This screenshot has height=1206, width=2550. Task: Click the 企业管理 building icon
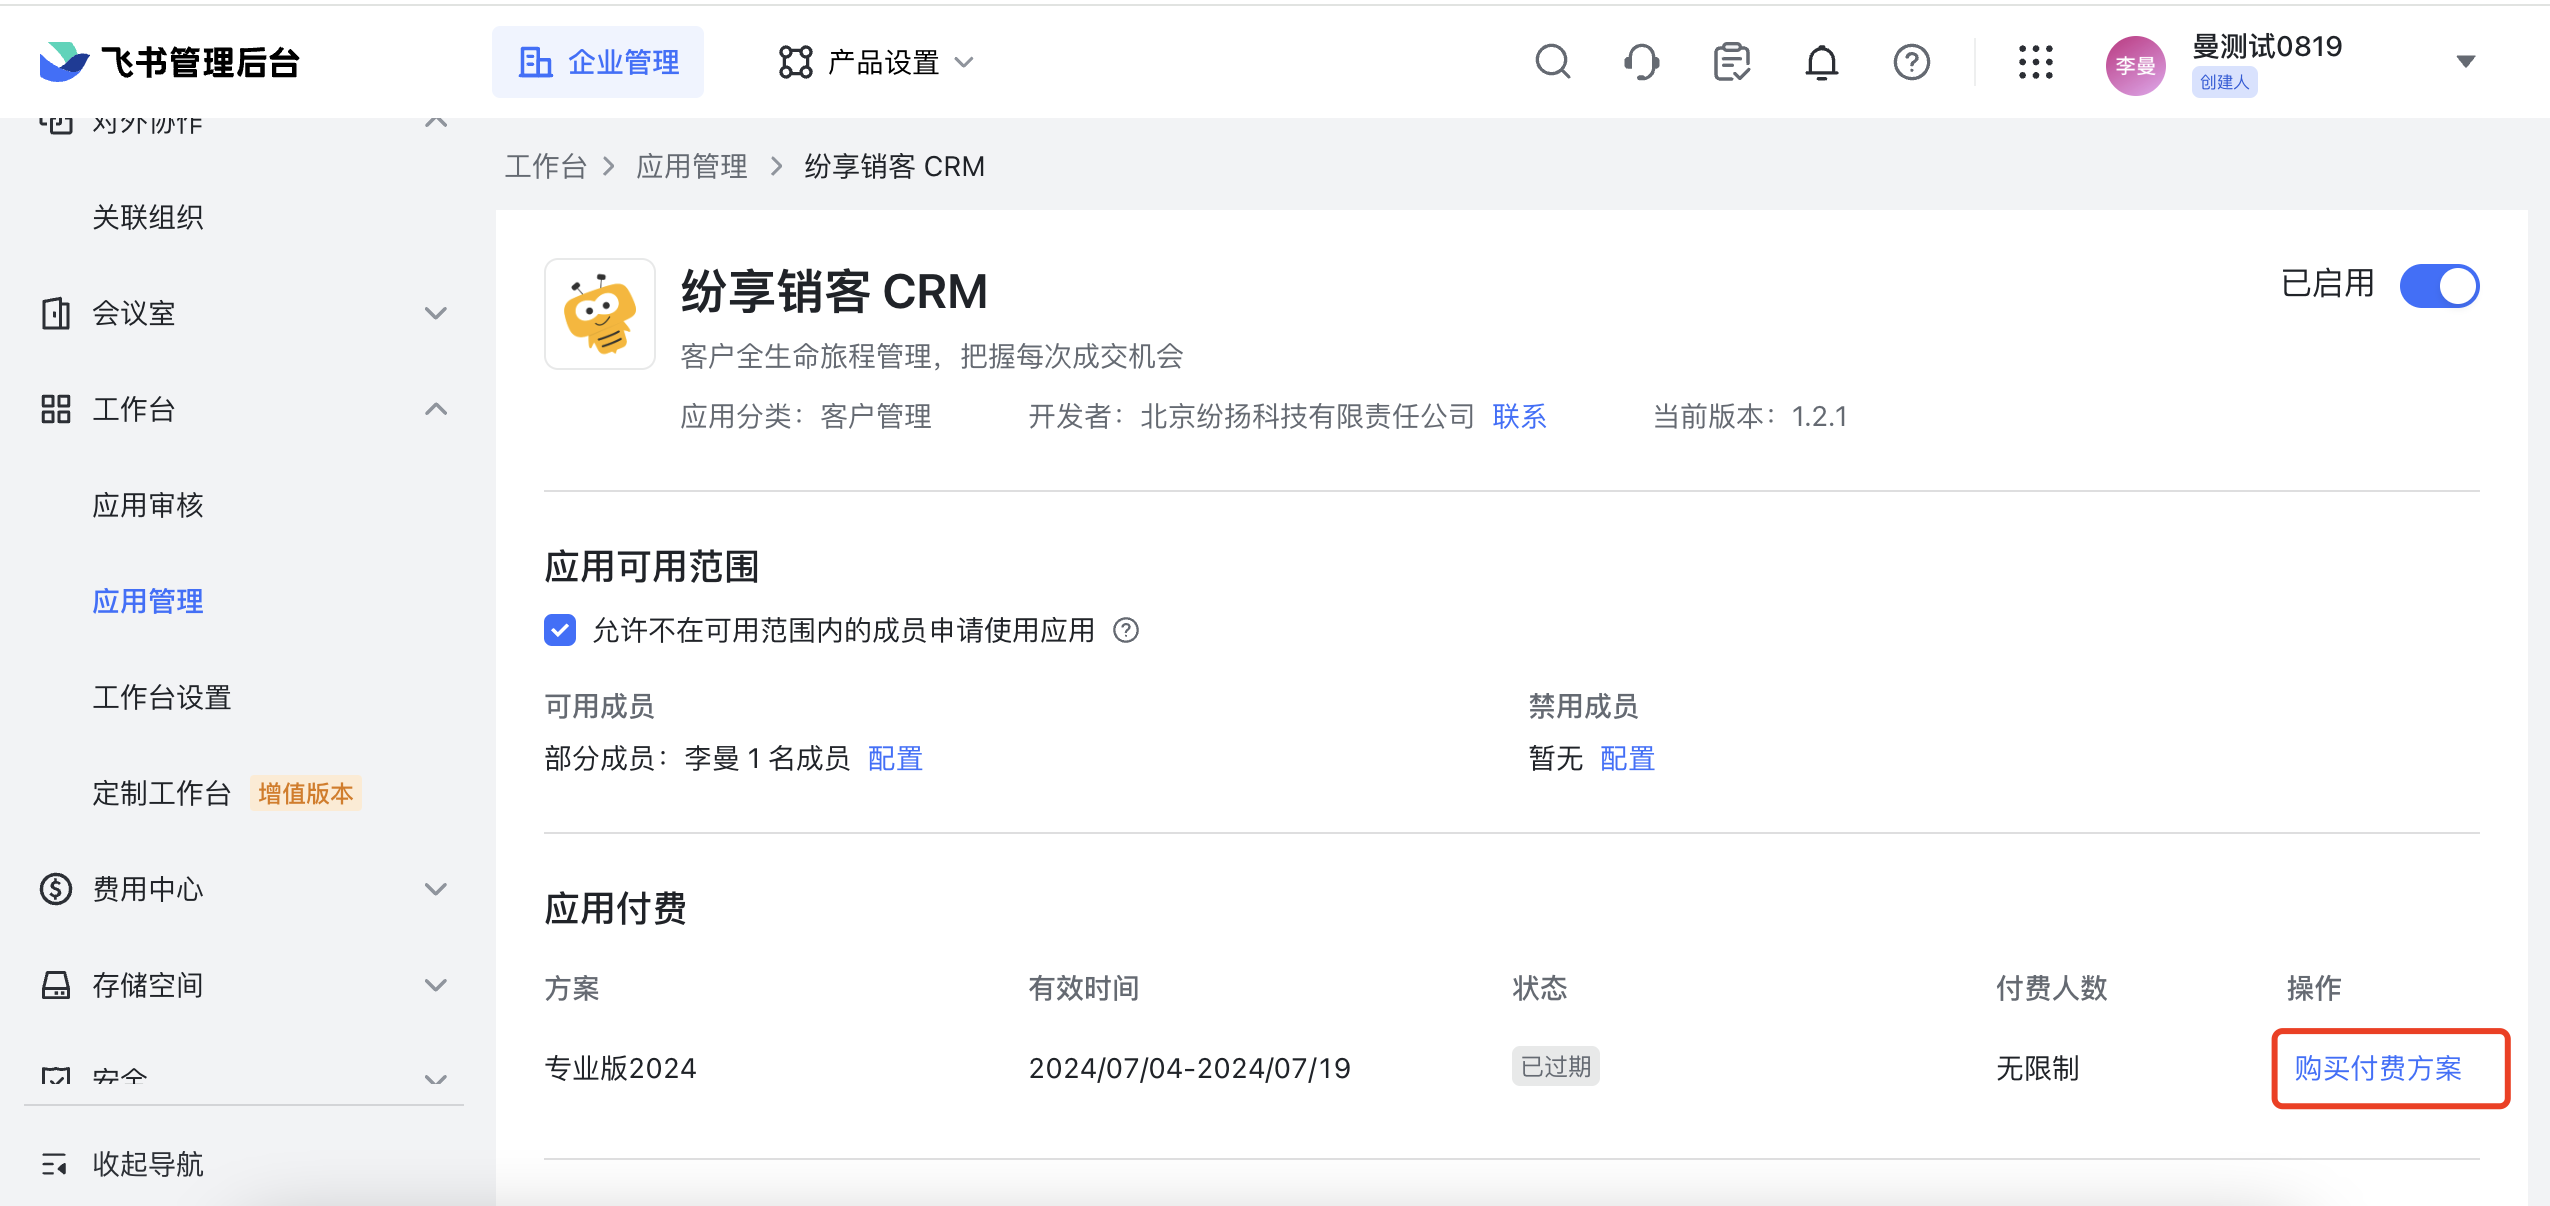pyautogui.click(x=535, y=62)
